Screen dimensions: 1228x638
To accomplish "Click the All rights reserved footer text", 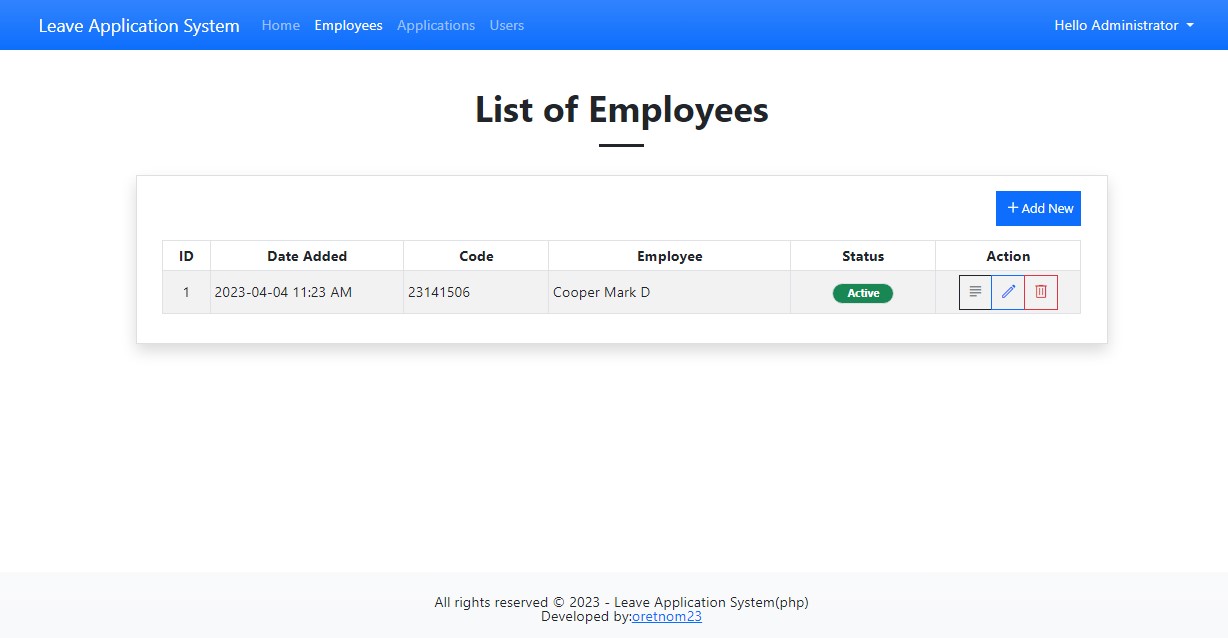I will pos(621,602).
